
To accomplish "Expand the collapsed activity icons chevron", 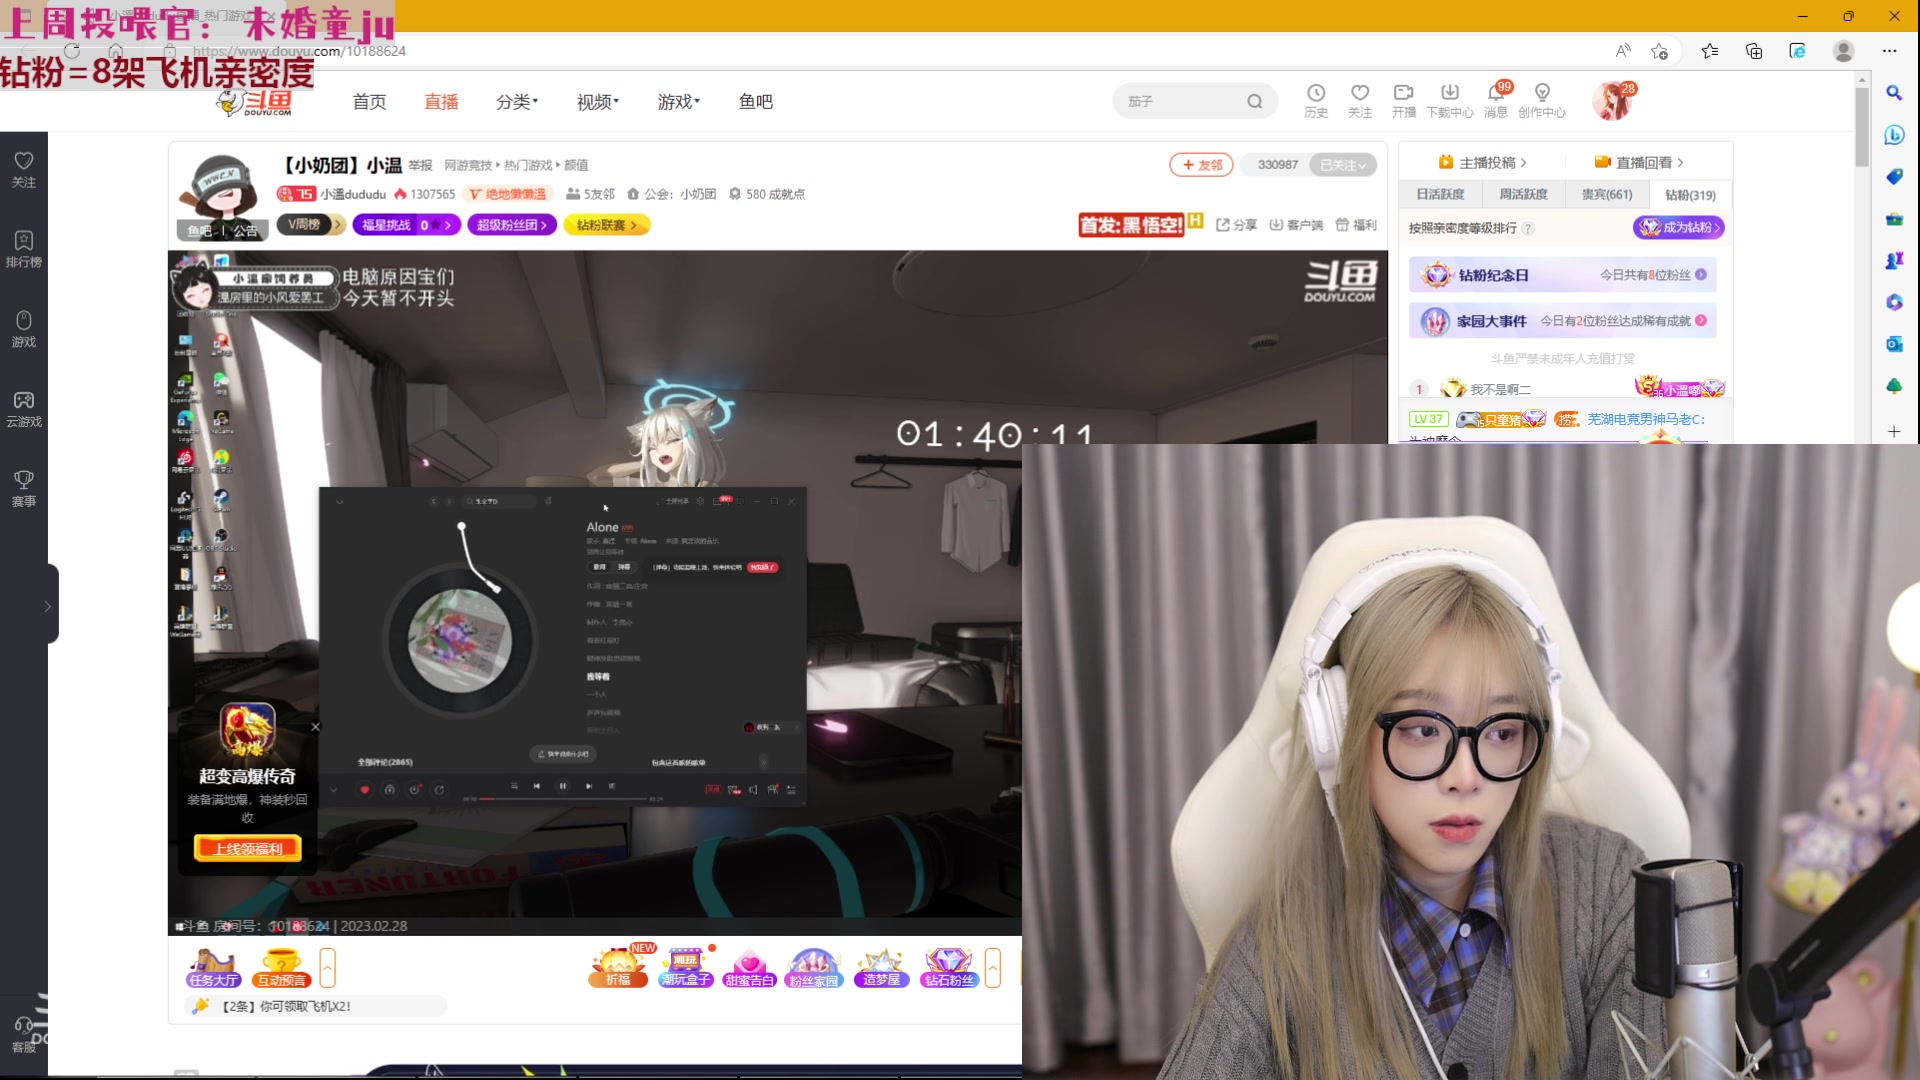I will 993,967.
